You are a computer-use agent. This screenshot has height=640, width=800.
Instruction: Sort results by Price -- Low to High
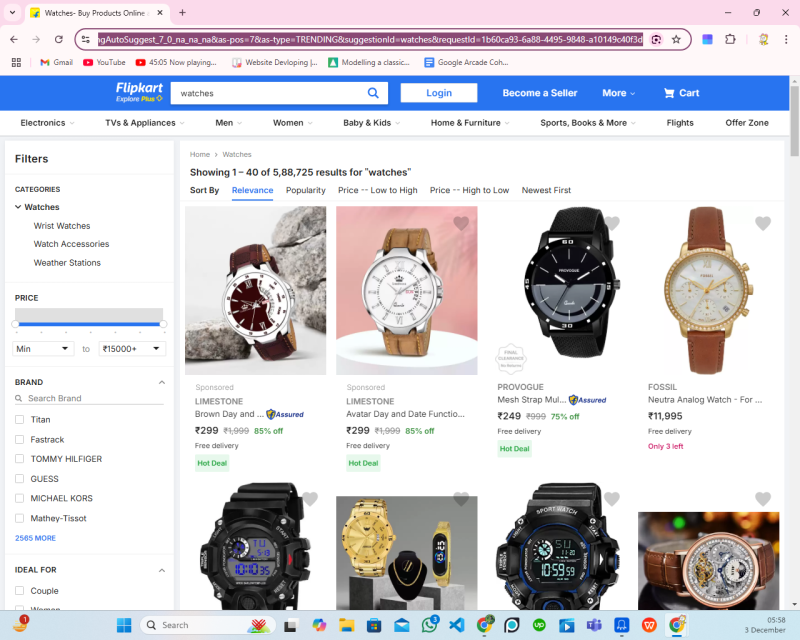click(x=377, y=190)
